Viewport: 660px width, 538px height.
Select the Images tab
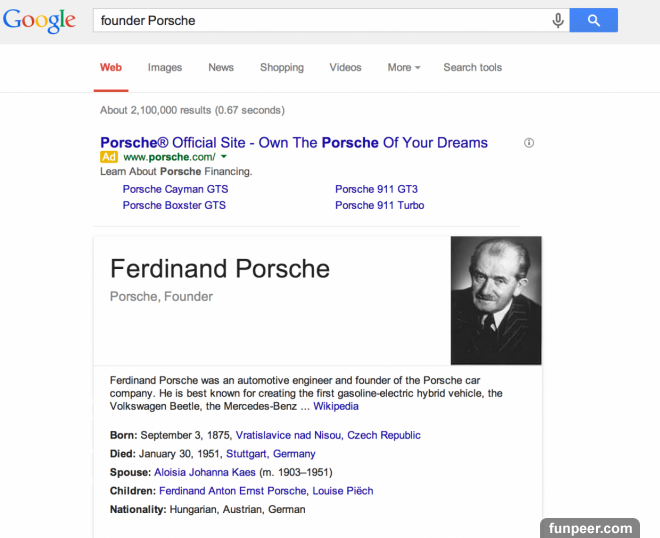[165, 68]
